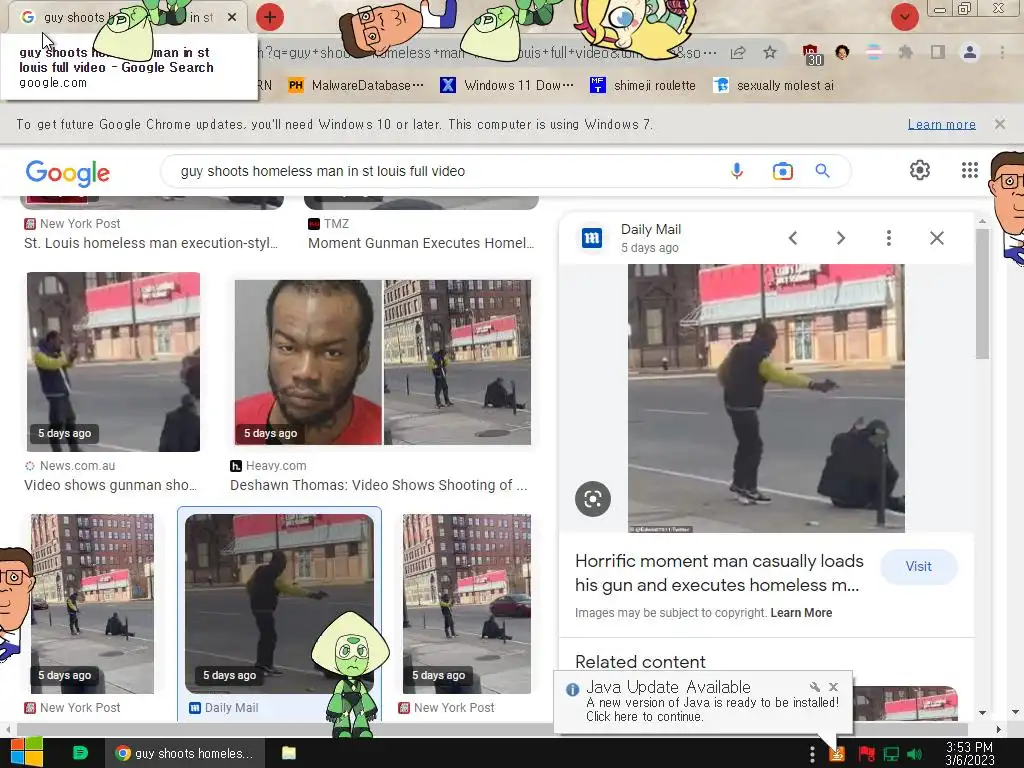1024x768 pixels.
Task: Open Heavy.com Deshawn Thomas image result
Action: coord(383,362)
